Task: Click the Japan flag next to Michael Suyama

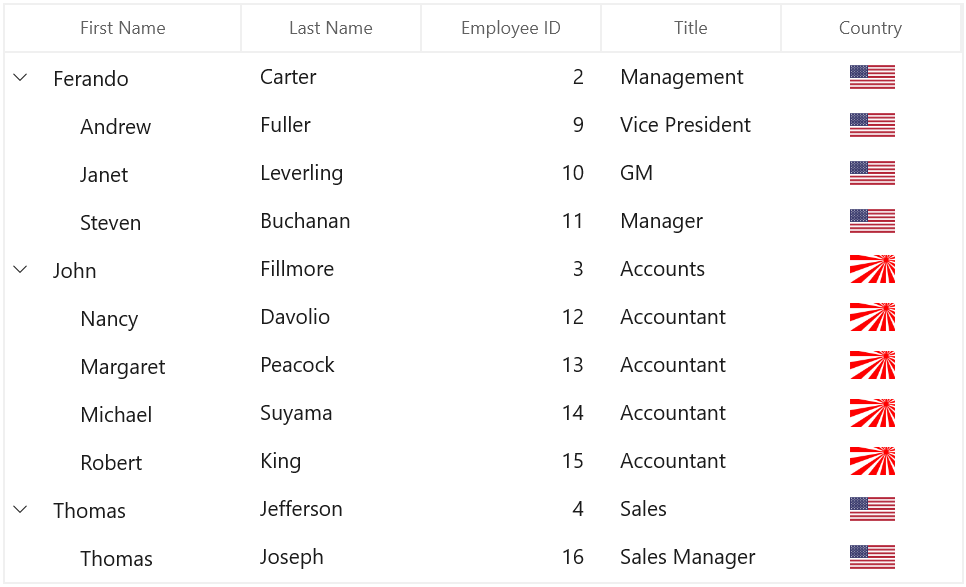Action: [871, 413]
